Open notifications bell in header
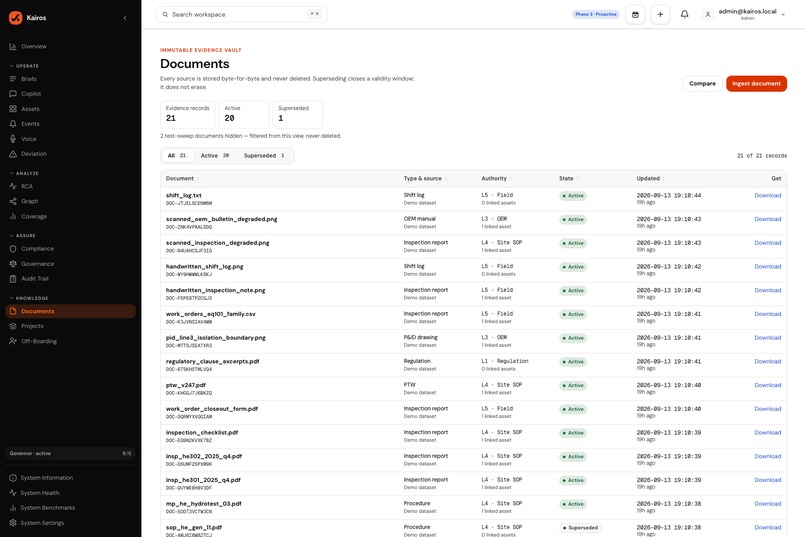806x537 pixels. [x=684, y=14]
